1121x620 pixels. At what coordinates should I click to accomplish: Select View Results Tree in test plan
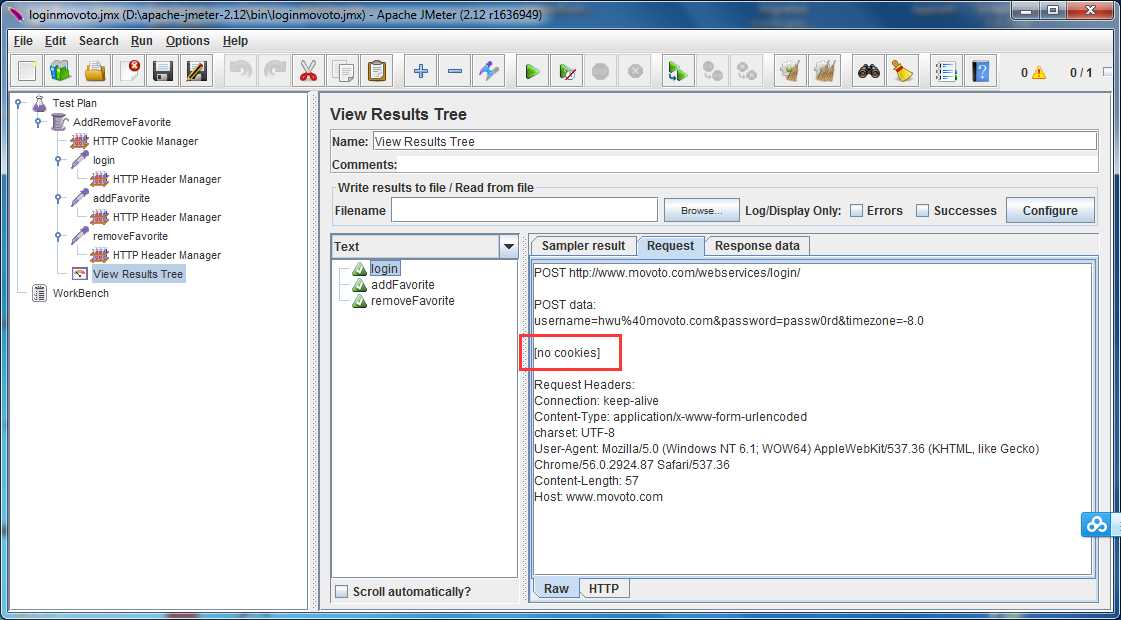(x=138, y=274)
